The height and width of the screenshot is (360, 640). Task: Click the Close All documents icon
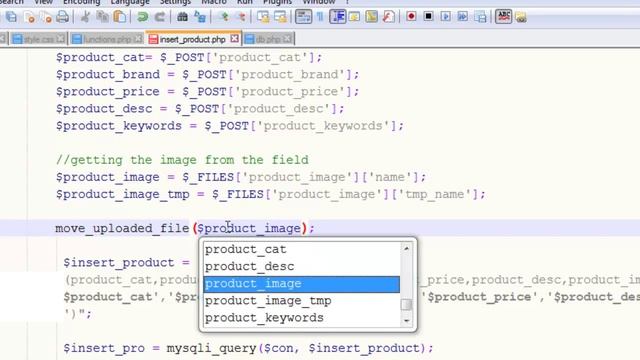[46, 17]
